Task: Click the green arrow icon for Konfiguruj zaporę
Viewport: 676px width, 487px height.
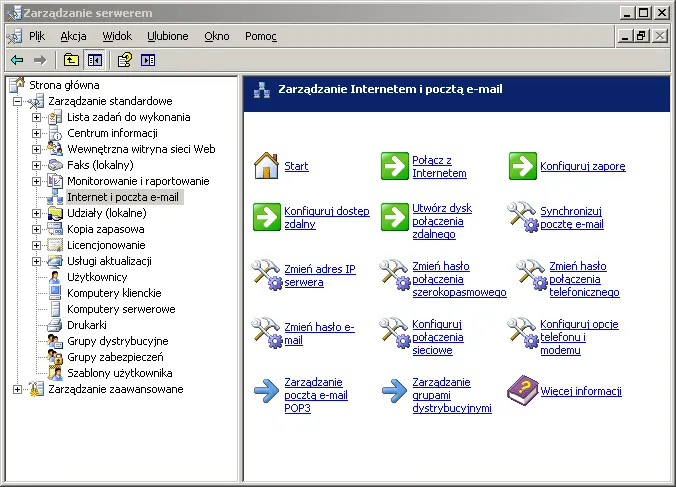Action: pos(523,166)
